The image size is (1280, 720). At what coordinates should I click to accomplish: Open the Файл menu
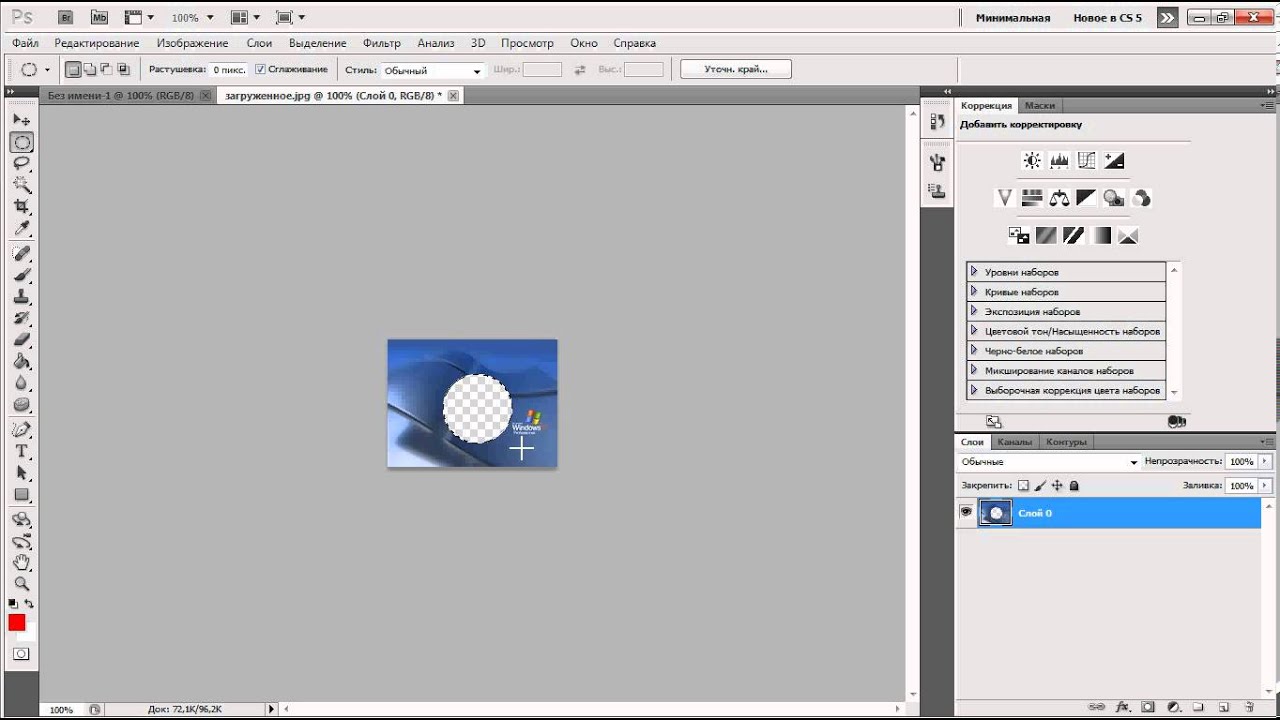[25, 43]
